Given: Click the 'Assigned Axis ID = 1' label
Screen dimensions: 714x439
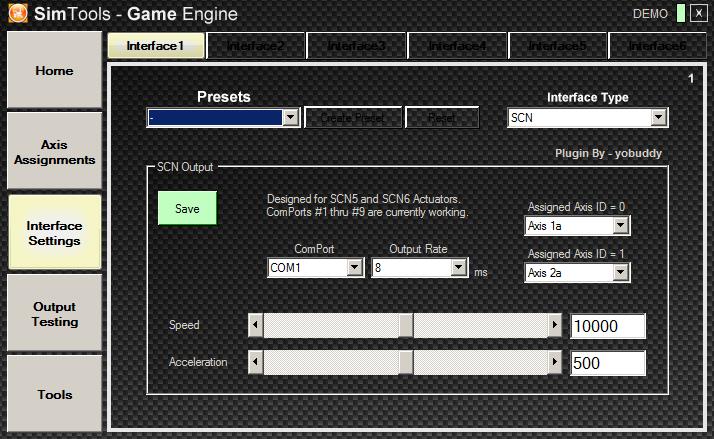Looking at the screenshot, I should coord(576,254).
